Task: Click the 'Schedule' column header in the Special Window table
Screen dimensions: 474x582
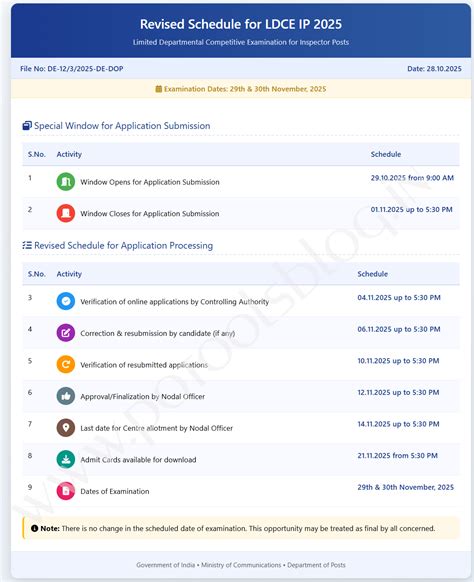Action: (x=386, y=154)
